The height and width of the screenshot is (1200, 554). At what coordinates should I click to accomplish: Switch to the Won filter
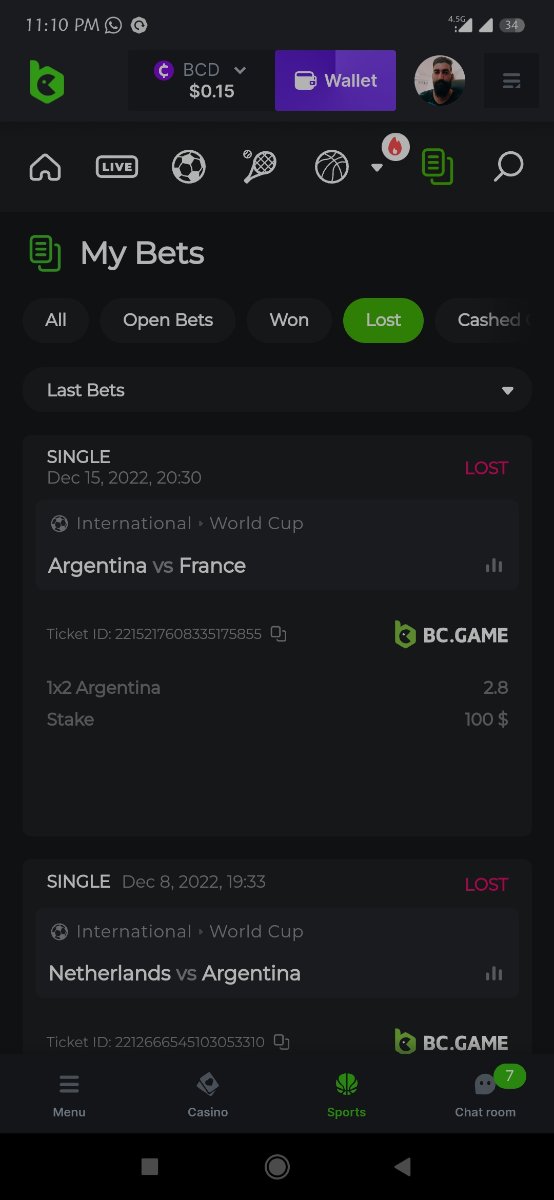coord(289,320)
